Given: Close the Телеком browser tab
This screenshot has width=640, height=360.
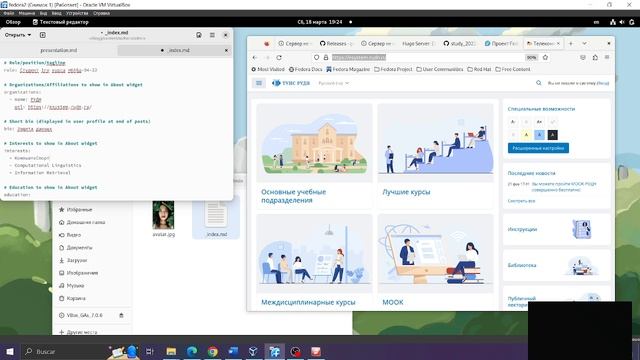Looking at the screenshot, I should (x=558, y=43).
